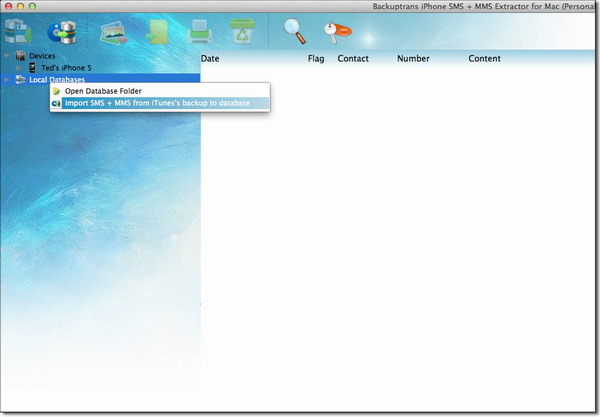Image resolution: width=600 pixels, height=417 pixels.
Task: Click the Content column header
Action: (484, 59)
